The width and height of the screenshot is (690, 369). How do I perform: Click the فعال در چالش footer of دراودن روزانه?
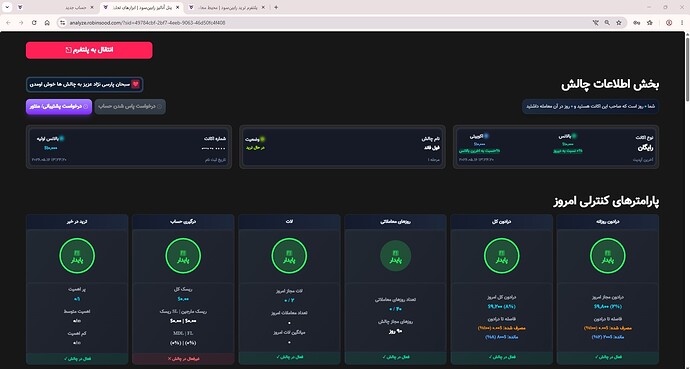(608, 358)
